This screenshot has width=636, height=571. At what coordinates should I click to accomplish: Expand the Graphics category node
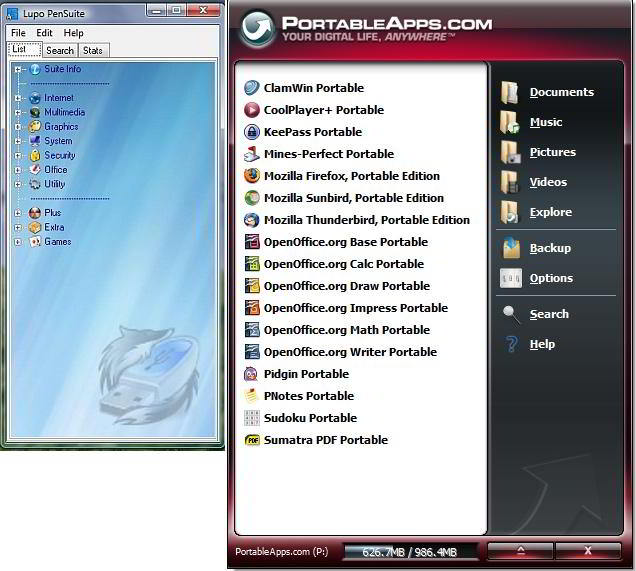point(17,127)
